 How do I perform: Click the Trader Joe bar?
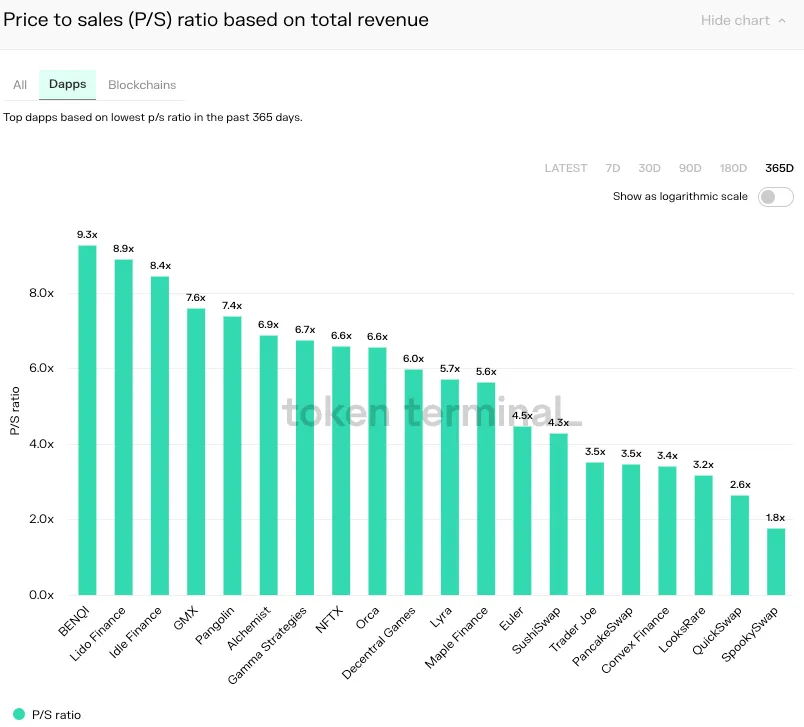coord(595,529)
